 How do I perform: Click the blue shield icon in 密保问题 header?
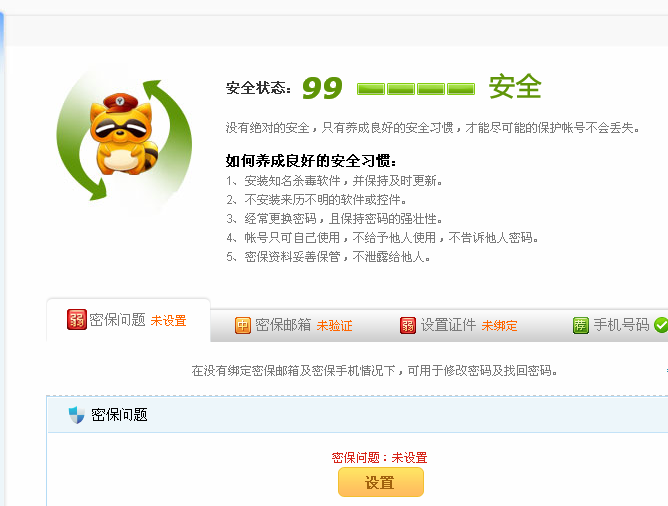pos(77,415)
